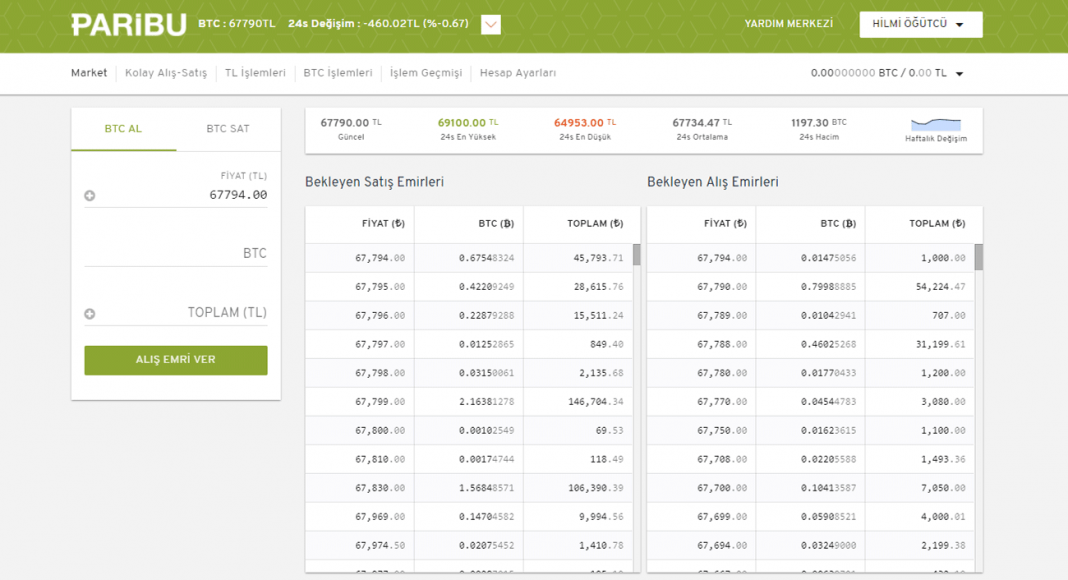Click the Paribu logo
This screenshot has height=580, width=1068.
pos(129,25)
